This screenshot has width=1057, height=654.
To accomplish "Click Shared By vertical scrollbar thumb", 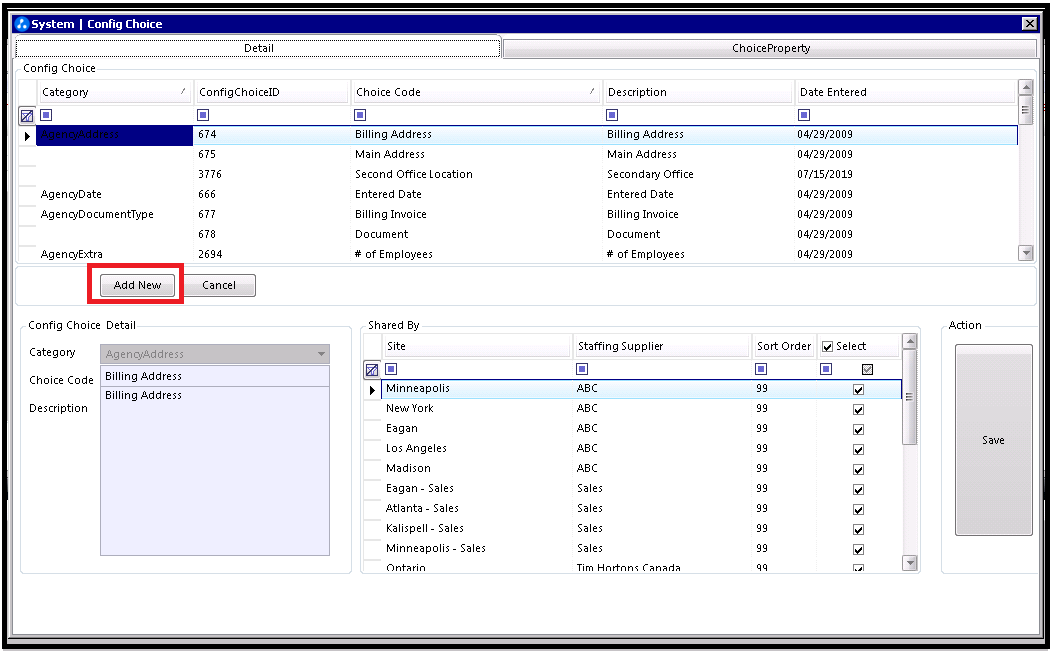I will coord(909,397).
